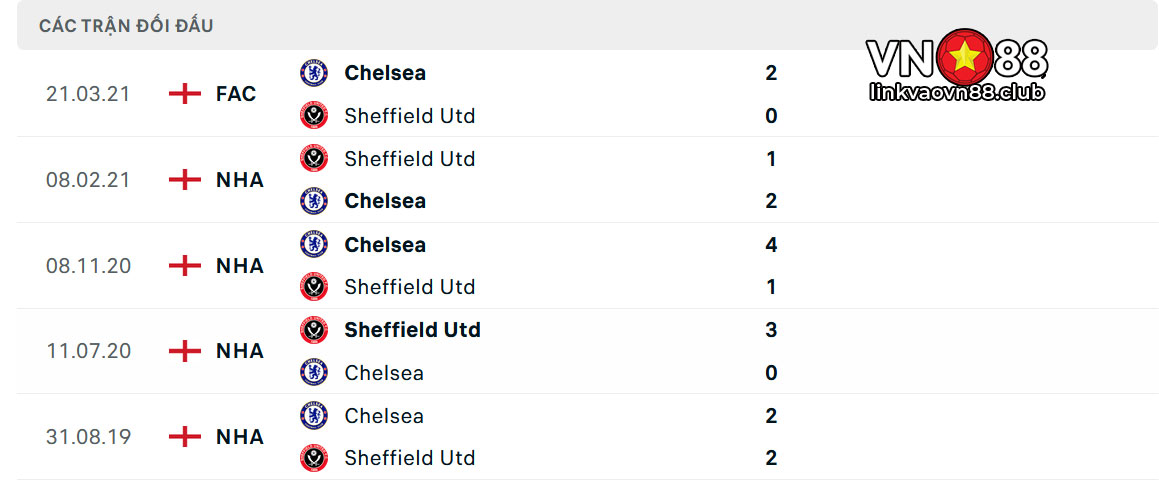Click Chelsea crest in 31.08.19 match
The image size is (1159, 486).
tap(313, 416)
